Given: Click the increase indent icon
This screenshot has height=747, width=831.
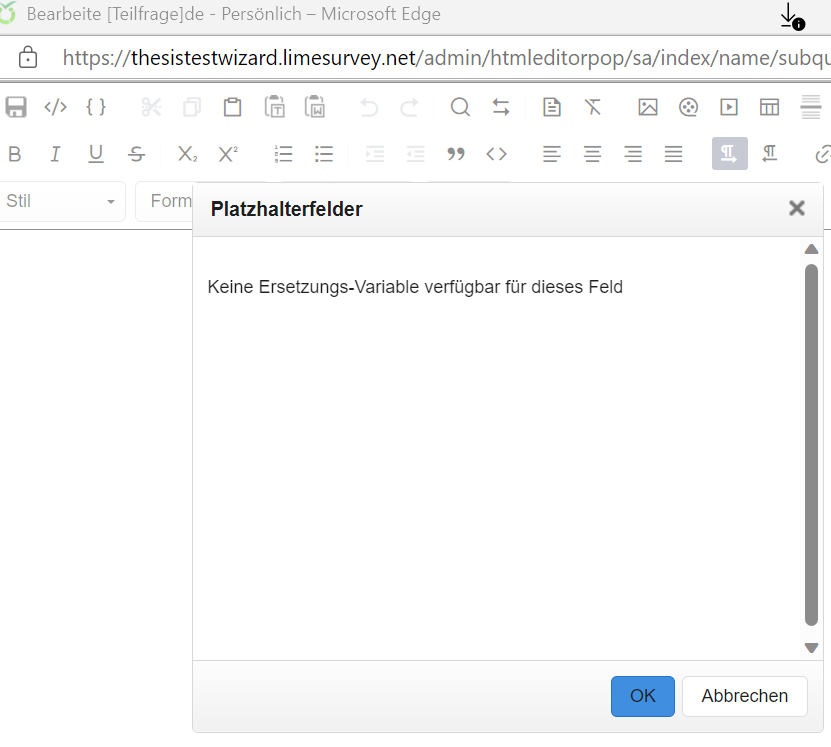Looking at the screenshot, I should coord(375,154).
